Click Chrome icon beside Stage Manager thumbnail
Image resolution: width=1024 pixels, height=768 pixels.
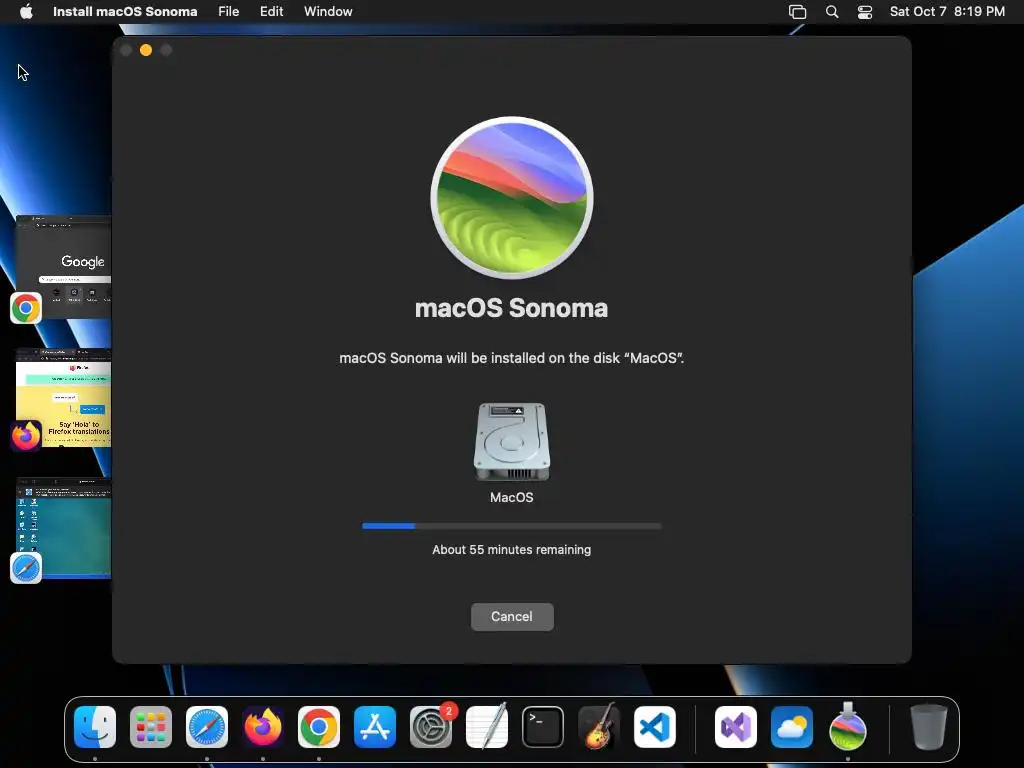pos(26,308)
